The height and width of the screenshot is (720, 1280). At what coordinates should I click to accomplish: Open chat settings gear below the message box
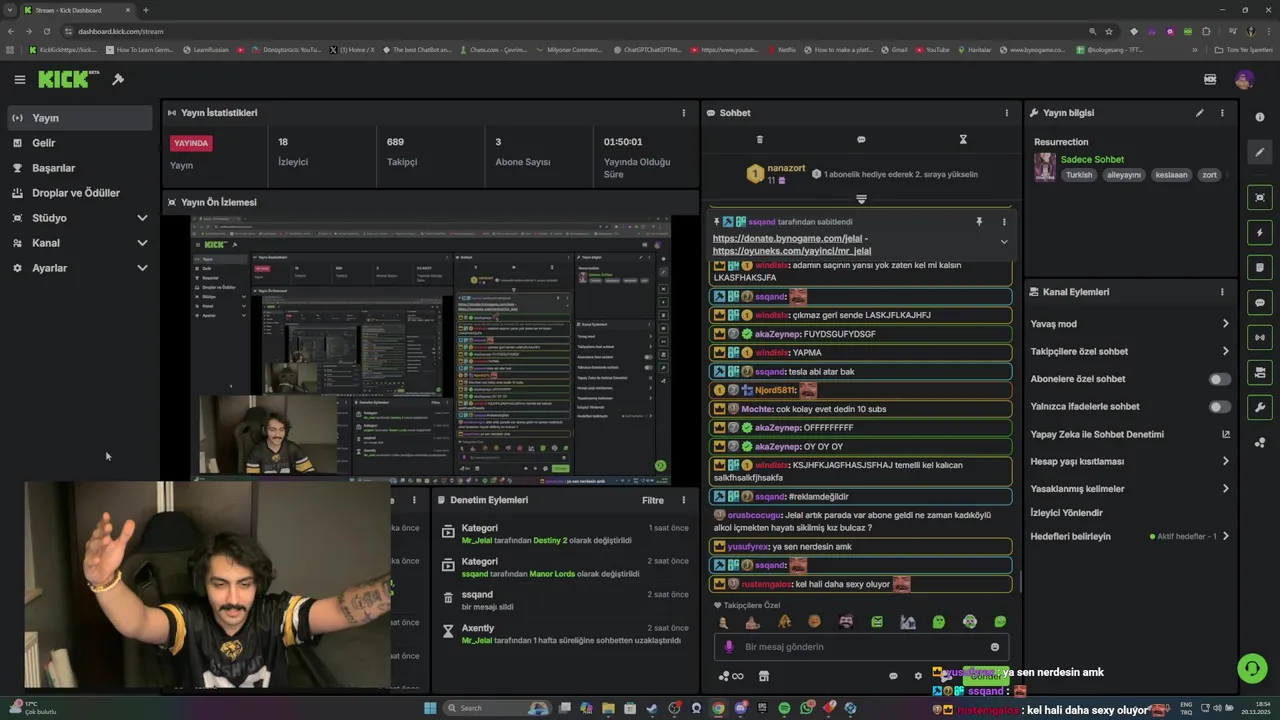pos(918,676)
